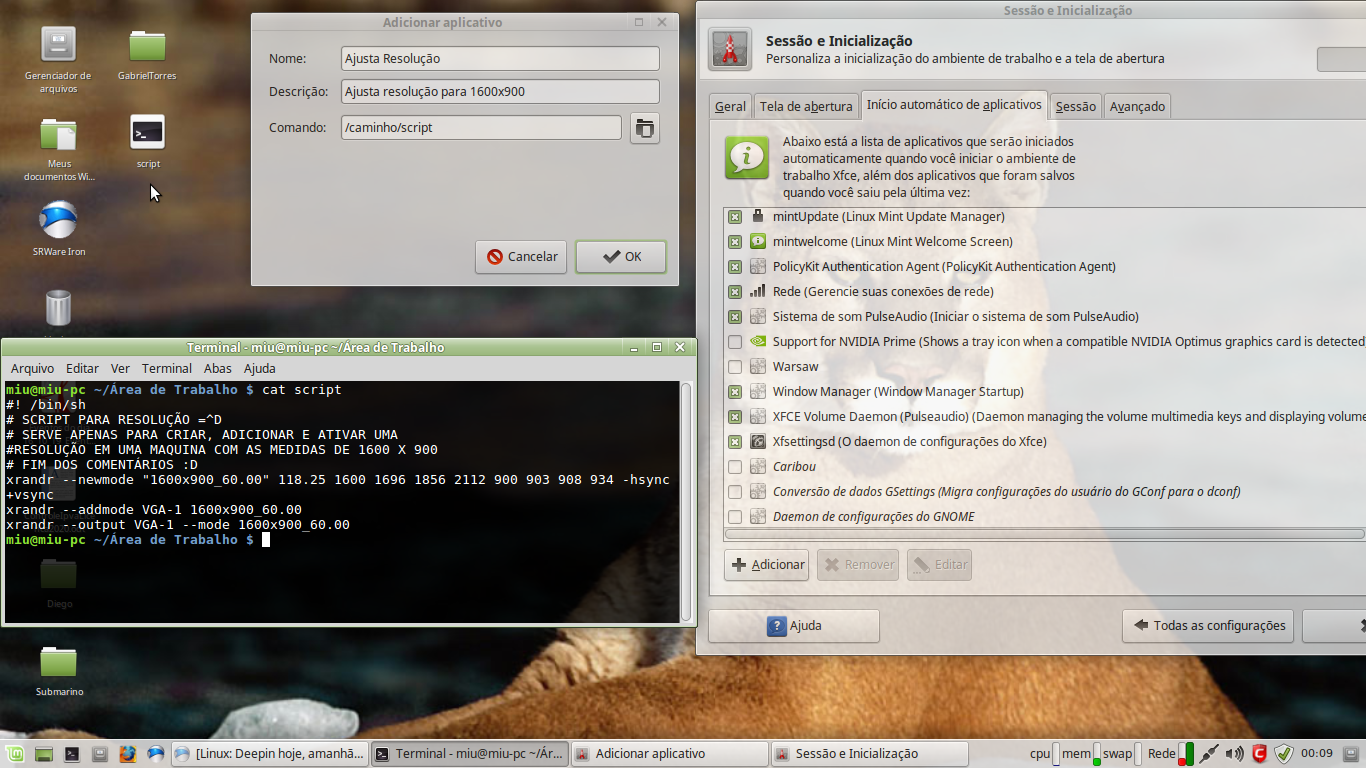Open the Ajuda menu in Terminal

click(x=259, y=369)
